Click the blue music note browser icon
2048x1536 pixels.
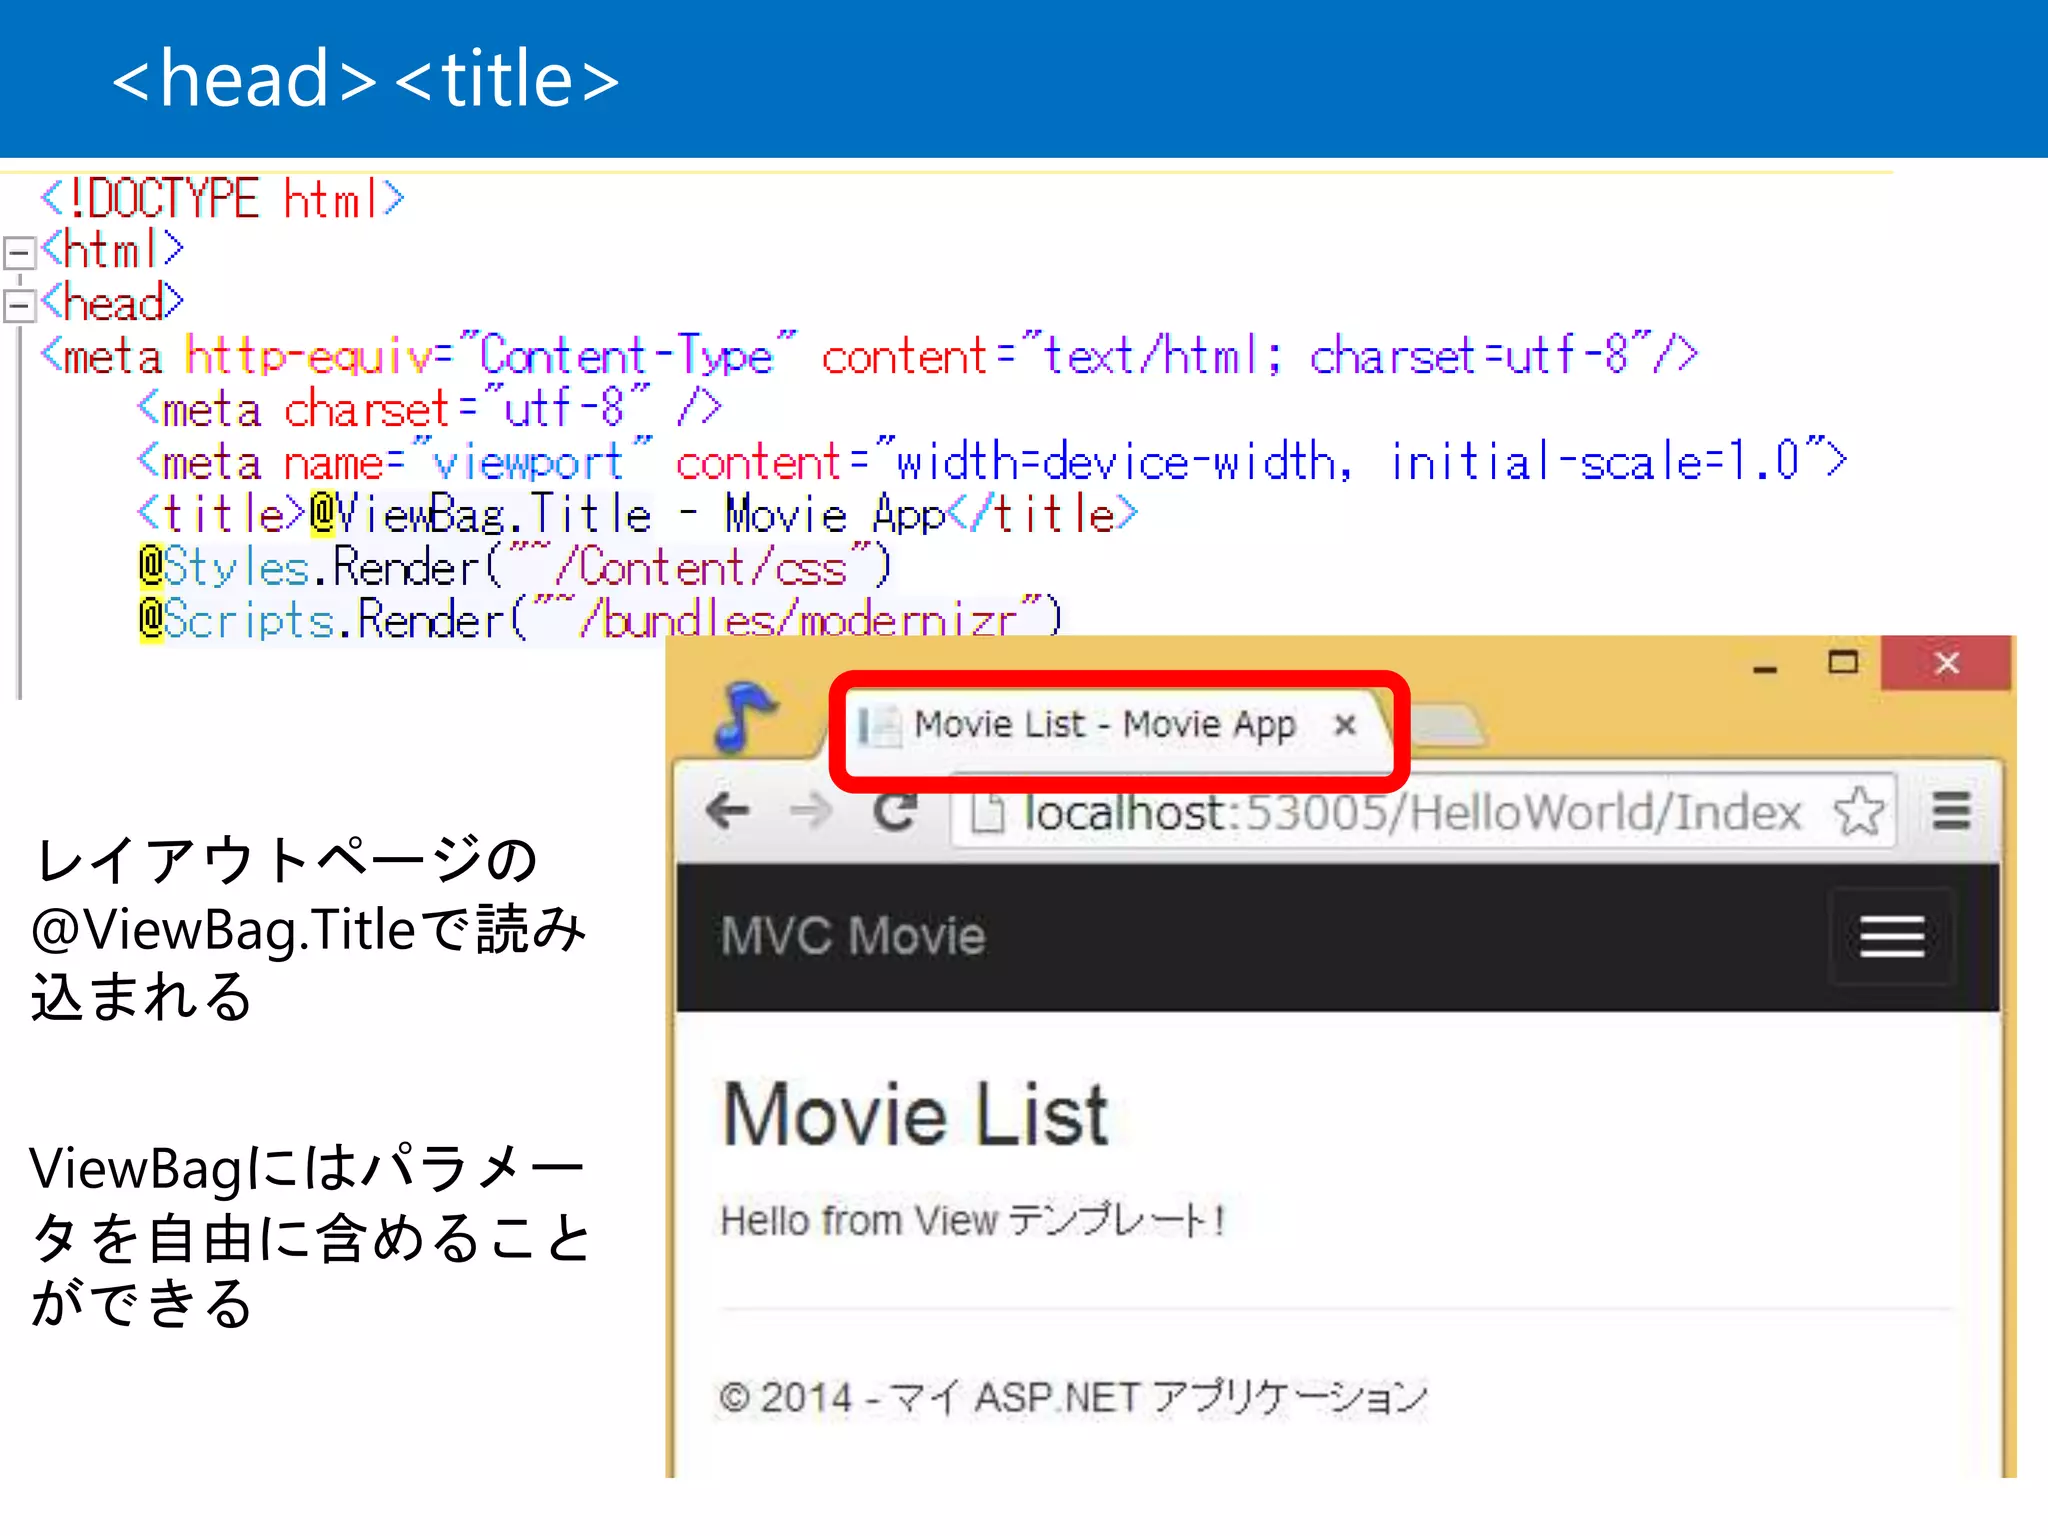click(x=745, y=716)
